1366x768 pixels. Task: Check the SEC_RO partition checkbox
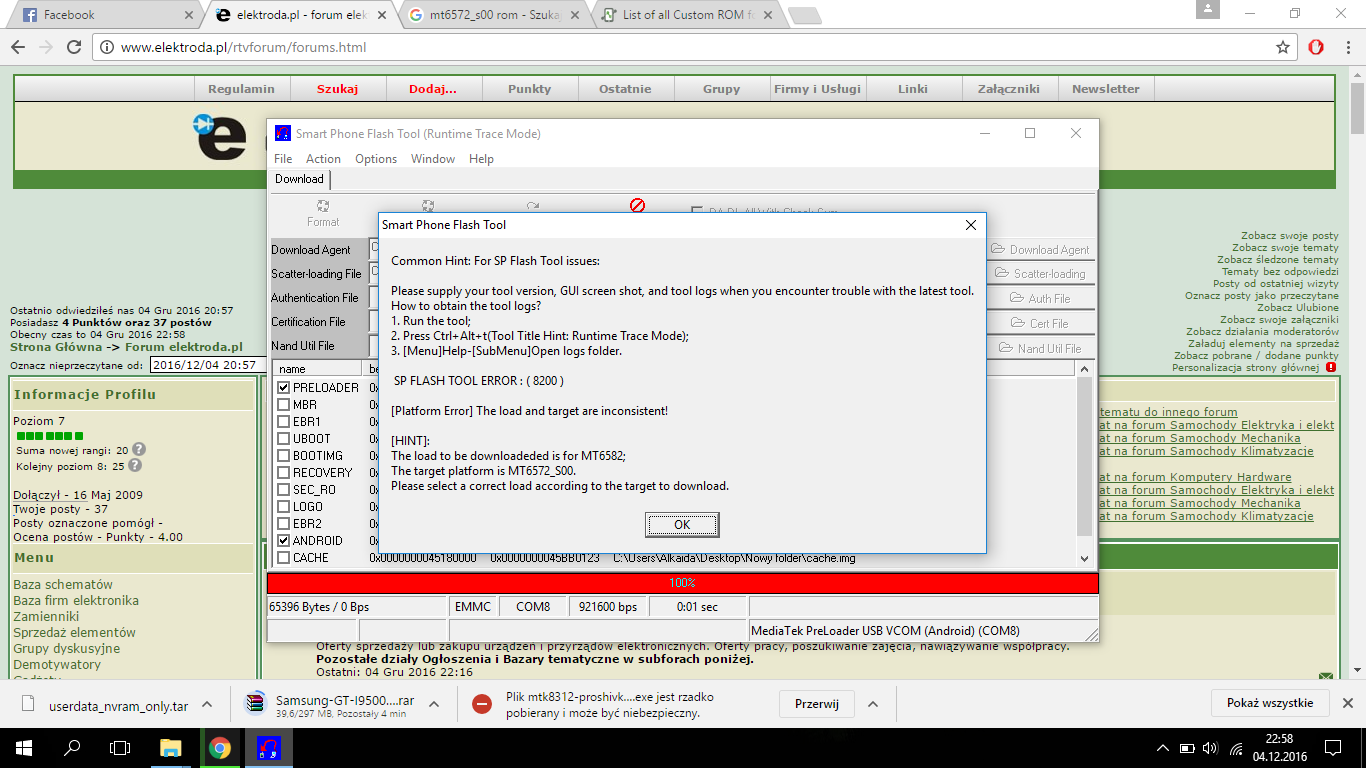tap(284, 490)
